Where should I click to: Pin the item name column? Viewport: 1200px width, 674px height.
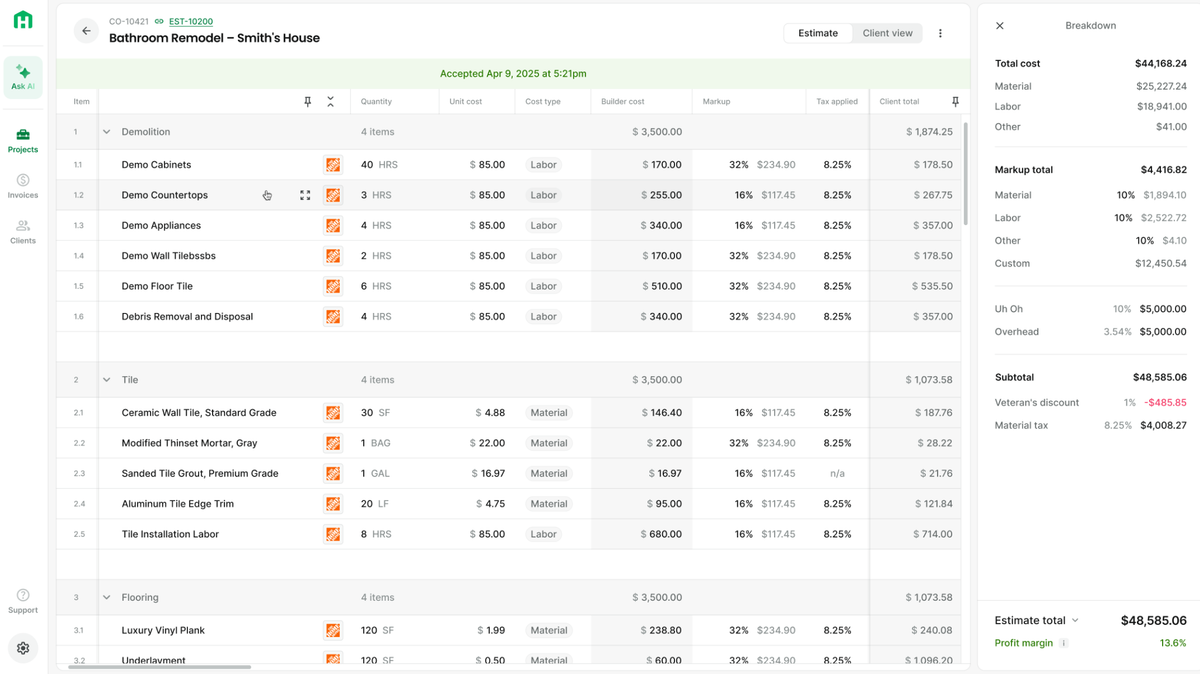pos(308,102)
